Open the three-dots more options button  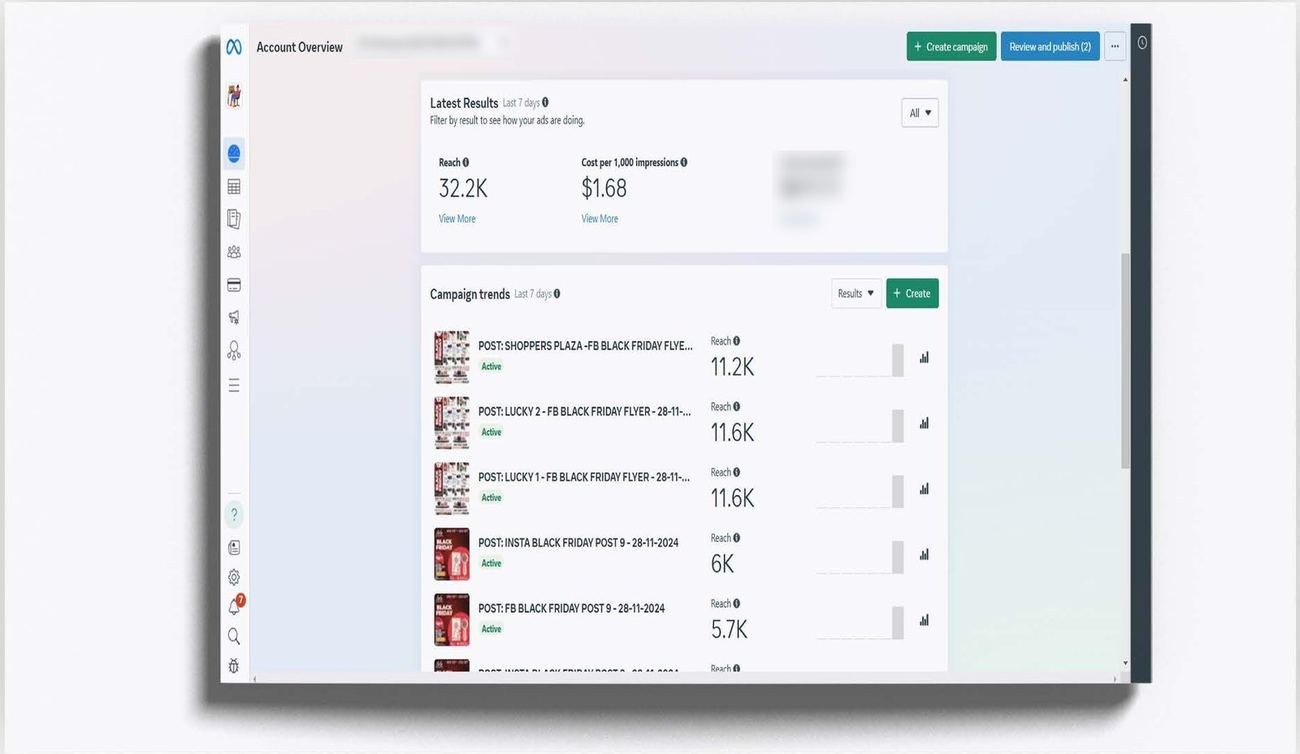point(1115,47)
